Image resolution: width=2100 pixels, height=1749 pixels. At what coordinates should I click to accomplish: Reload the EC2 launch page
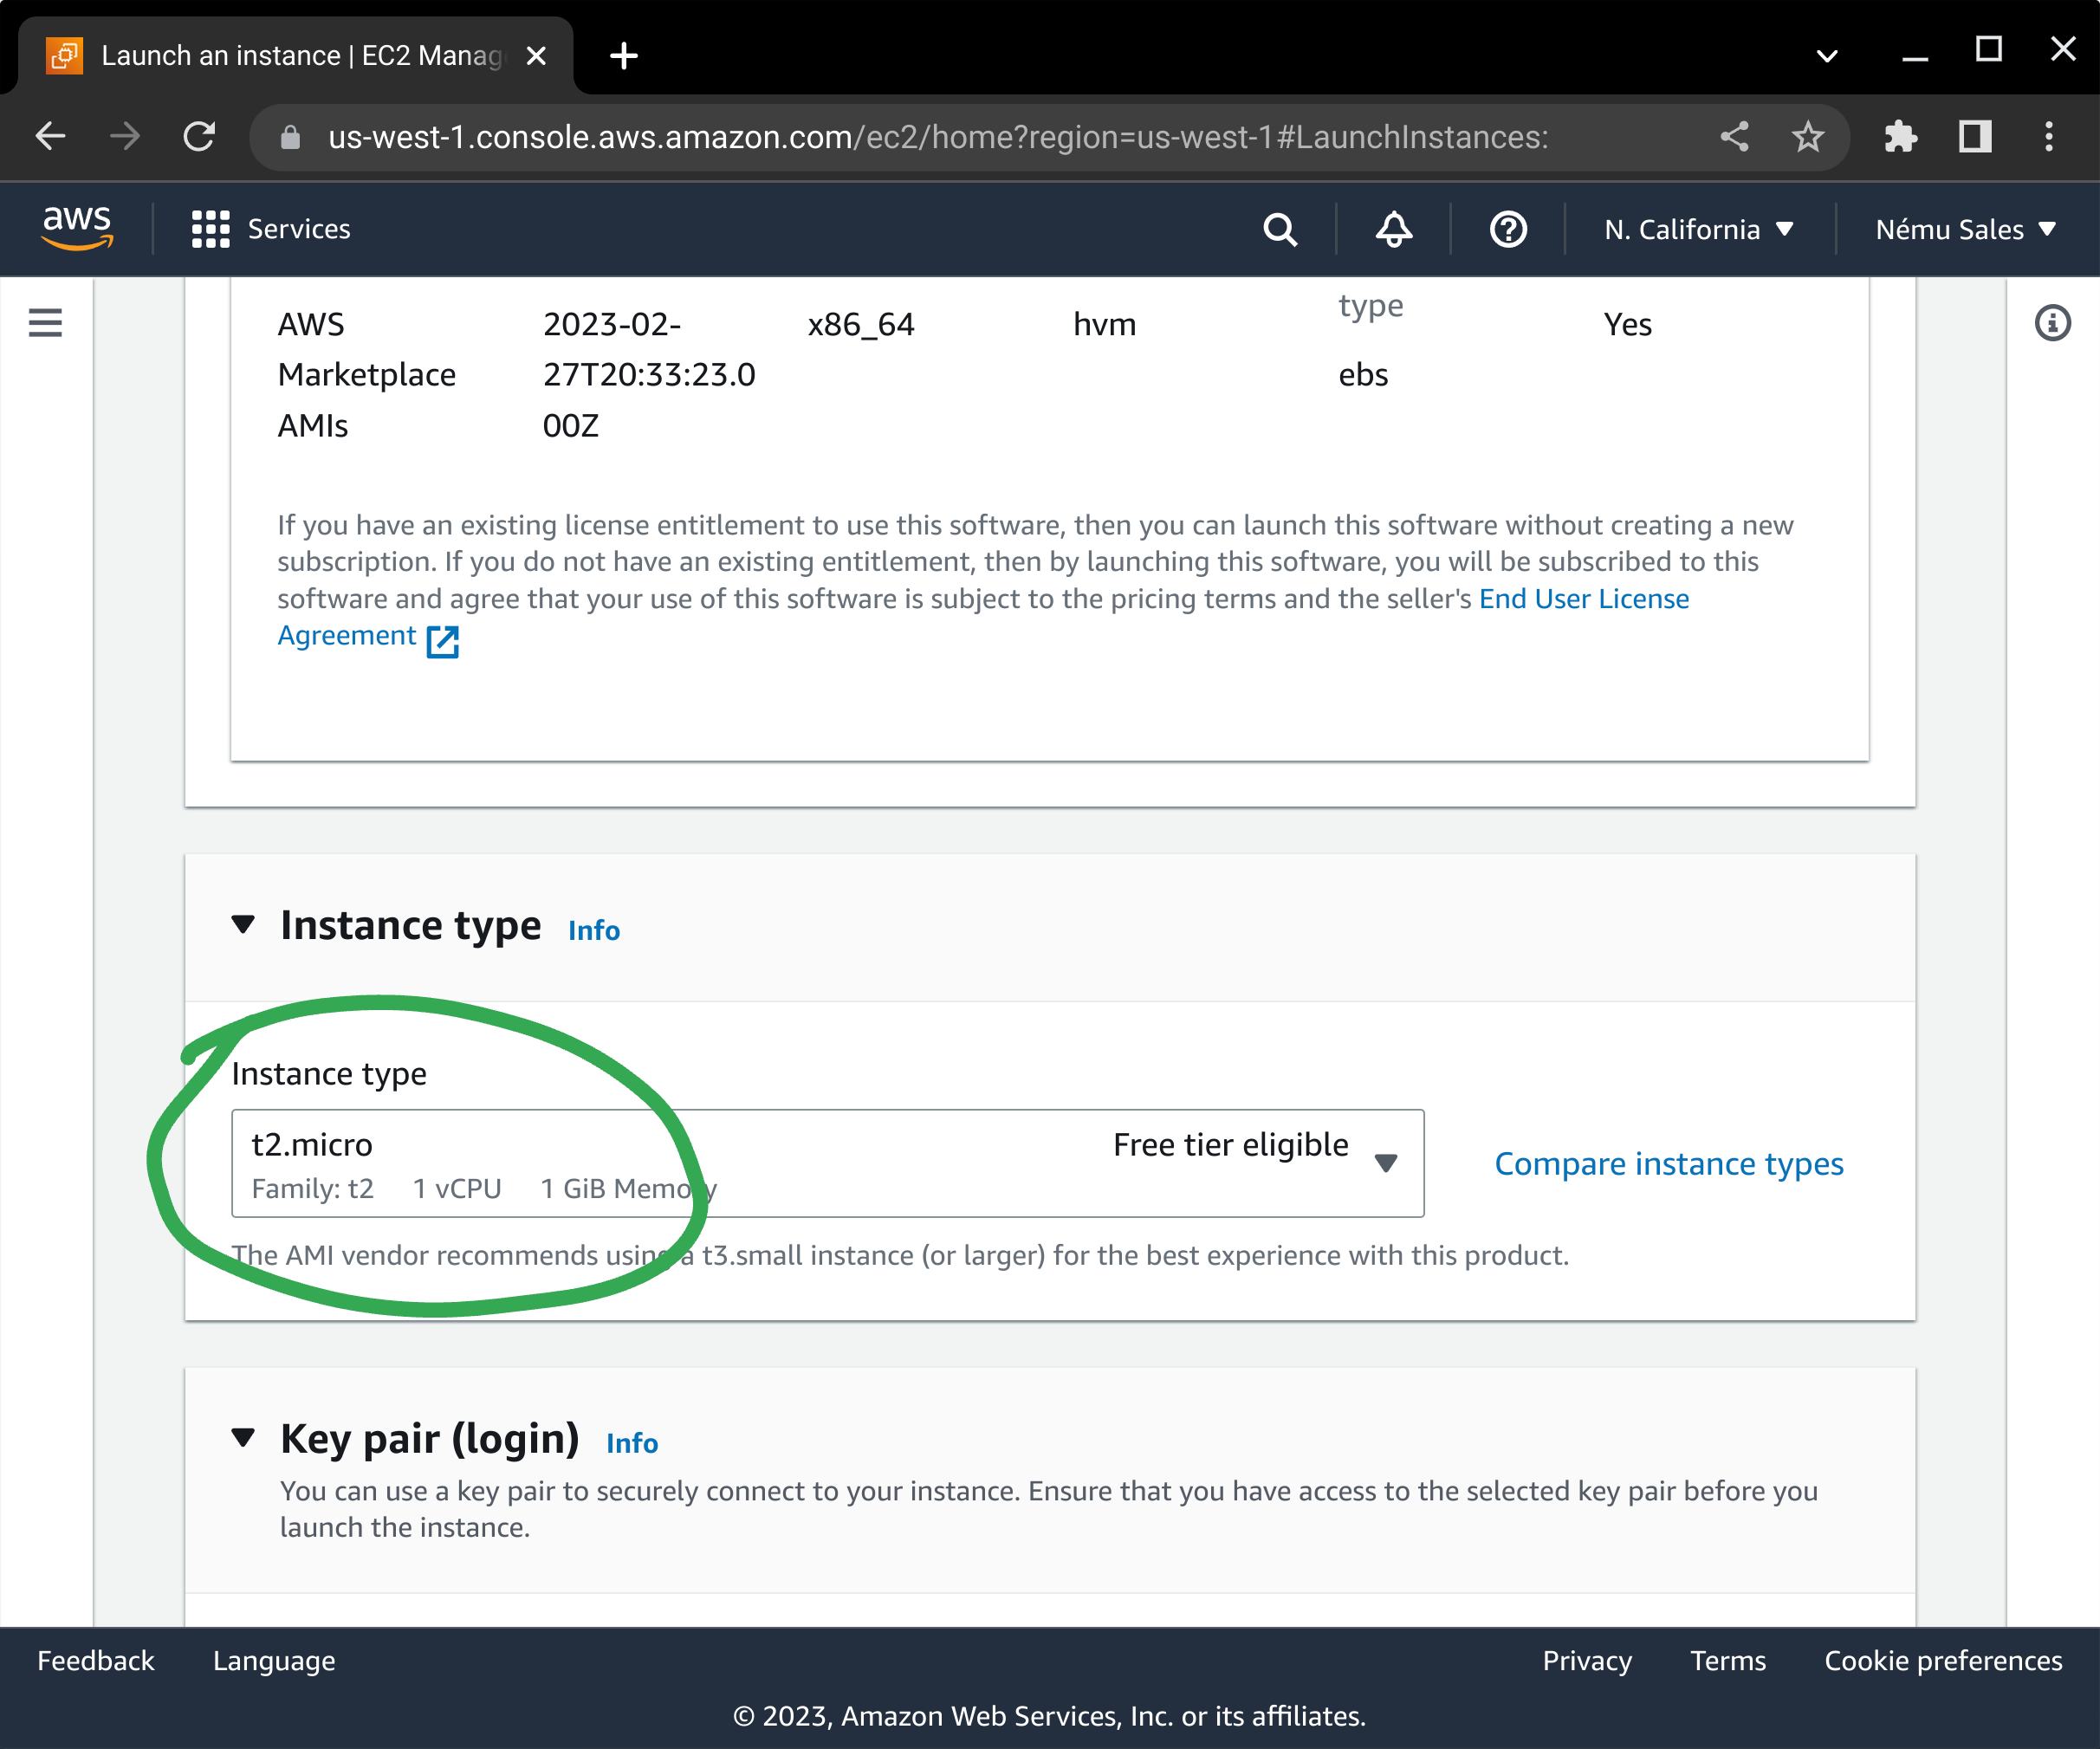pos(199,136)
